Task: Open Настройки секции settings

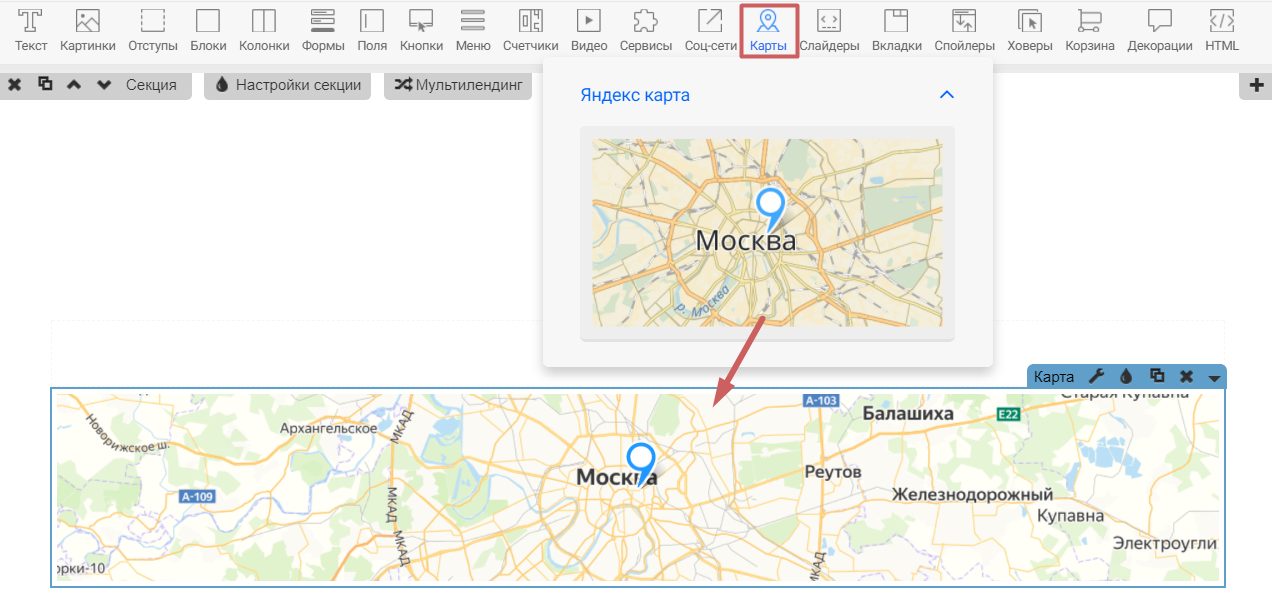Action: (287, 85)
